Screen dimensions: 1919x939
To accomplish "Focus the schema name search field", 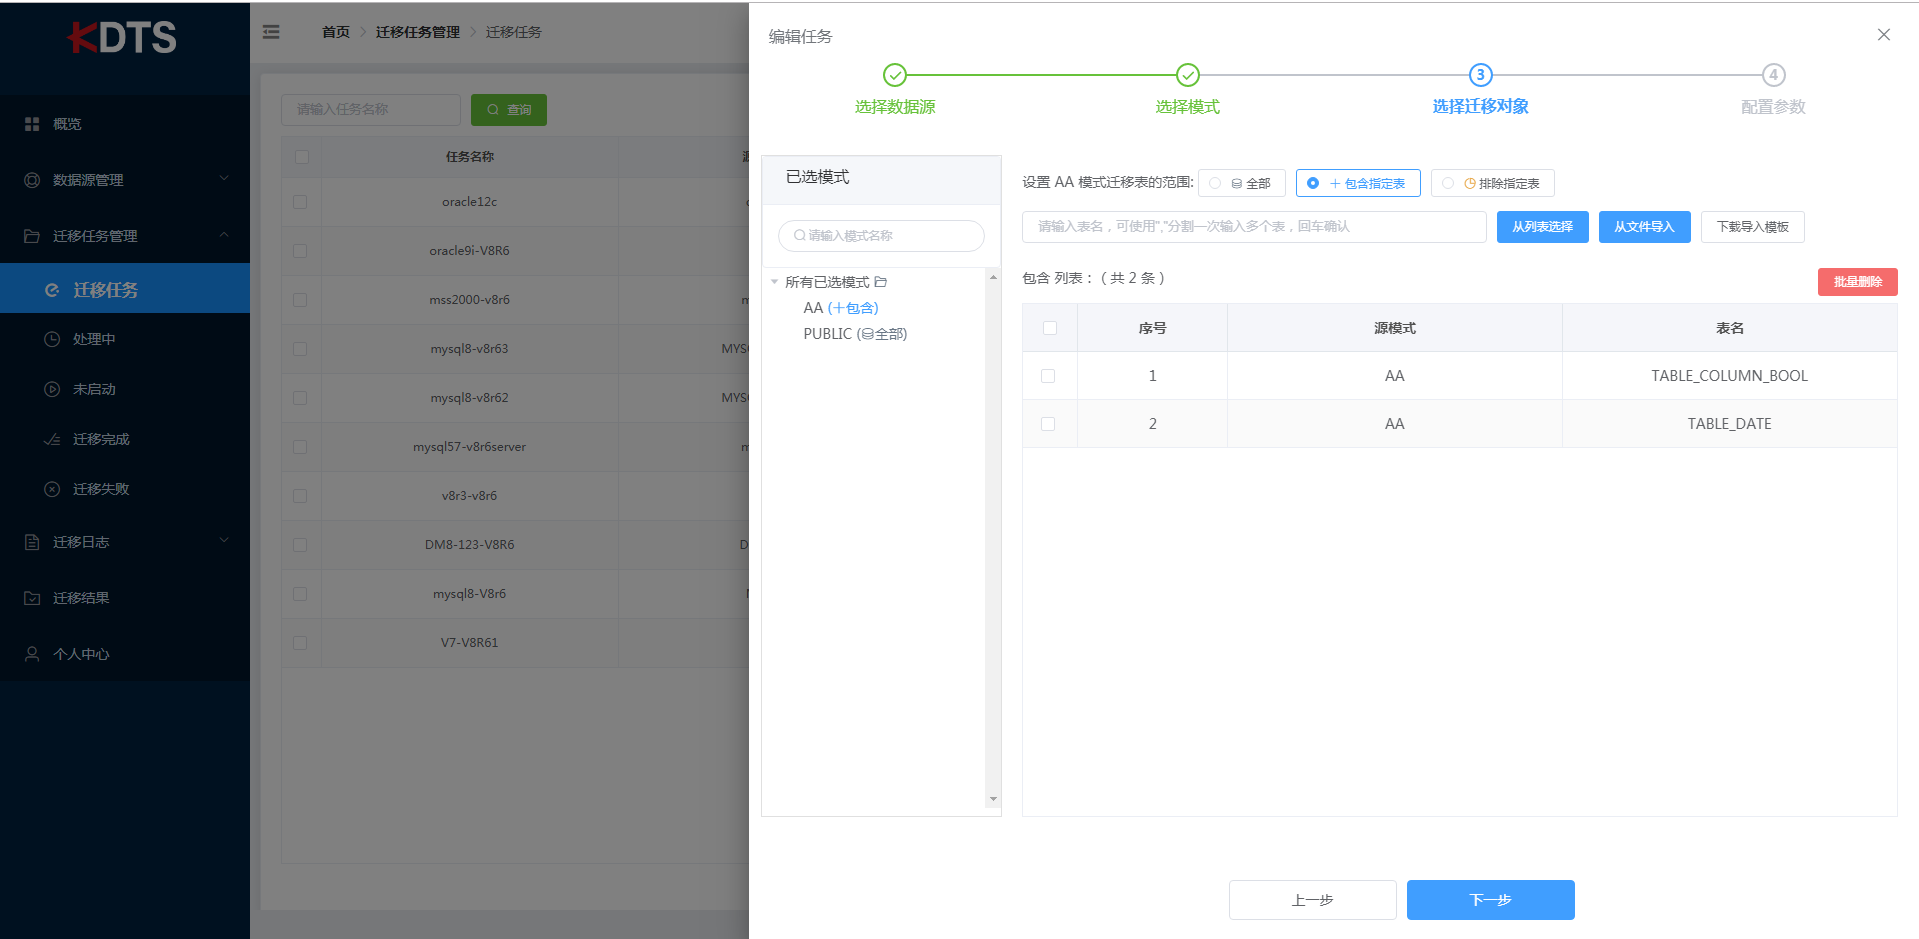I will click(x=881, y=236).
